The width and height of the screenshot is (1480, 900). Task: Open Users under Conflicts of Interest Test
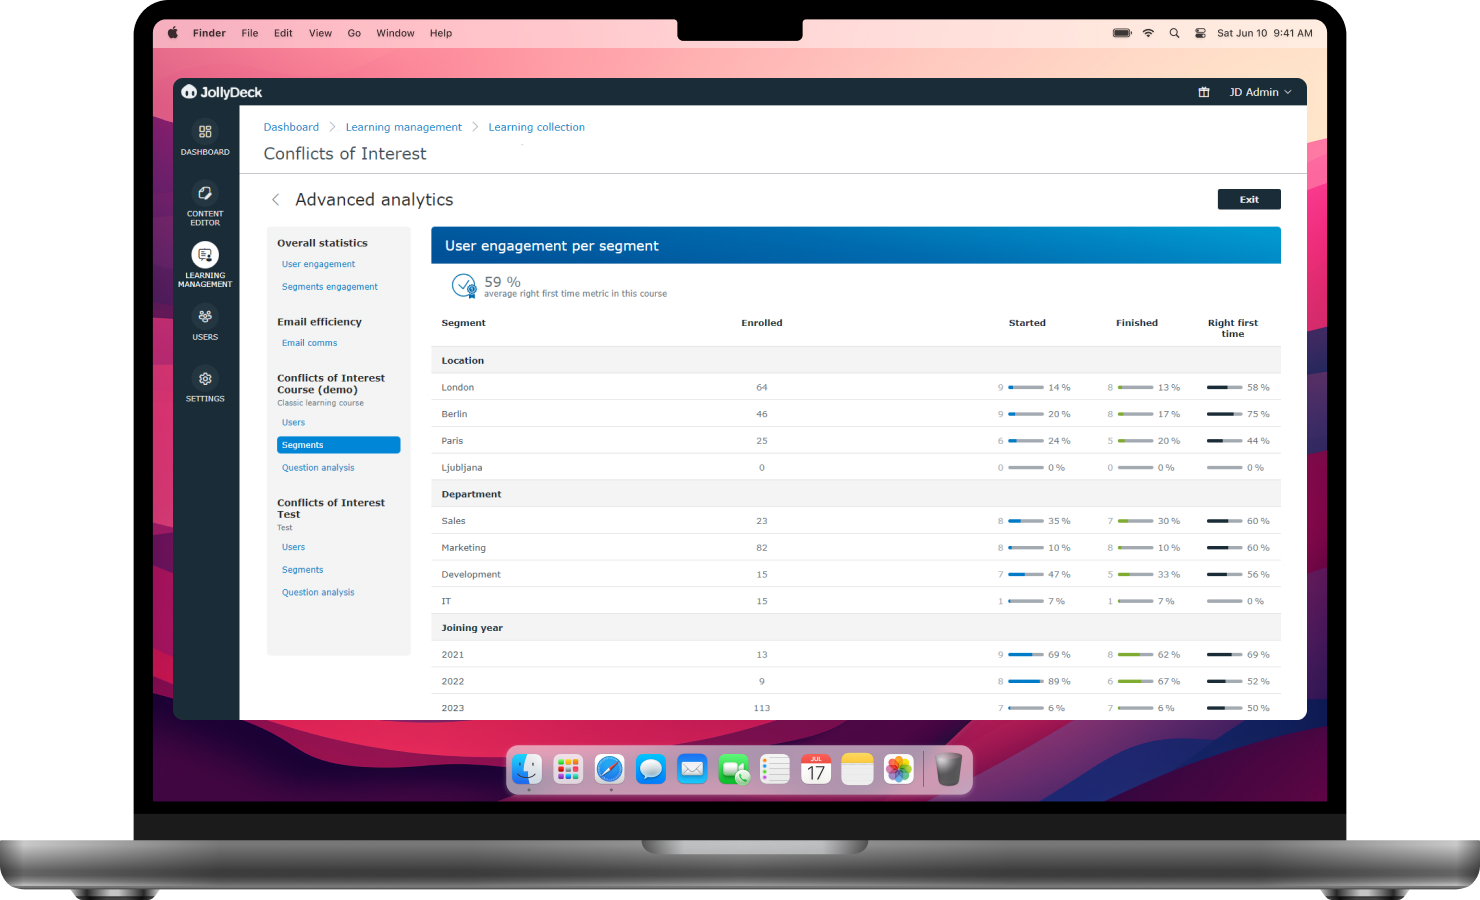point(293,547)
